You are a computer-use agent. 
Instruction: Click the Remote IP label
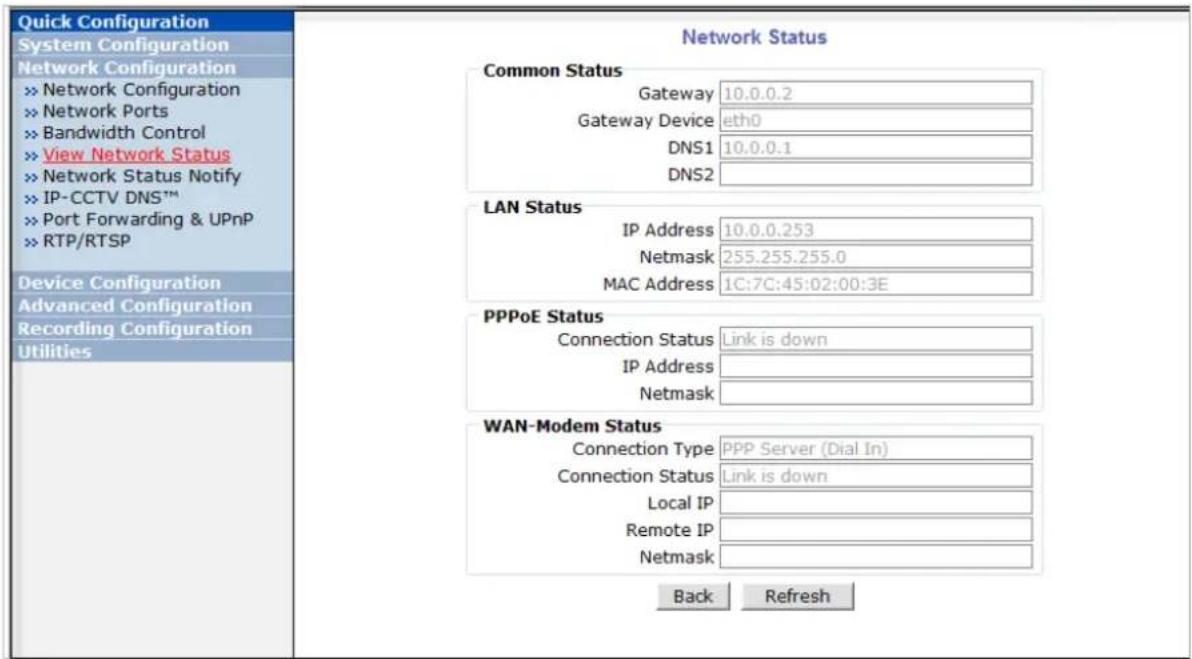[670, 530]
